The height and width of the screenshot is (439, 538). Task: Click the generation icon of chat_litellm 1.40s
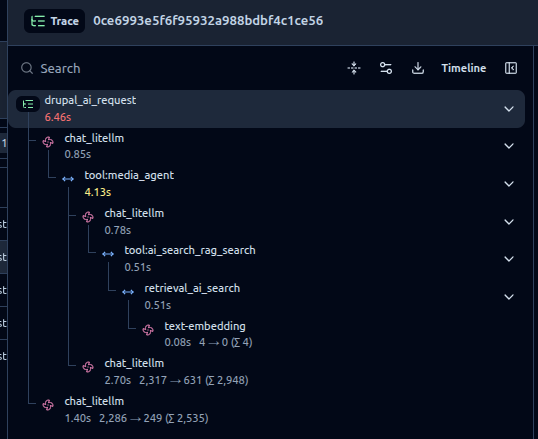tap(48, 405)
